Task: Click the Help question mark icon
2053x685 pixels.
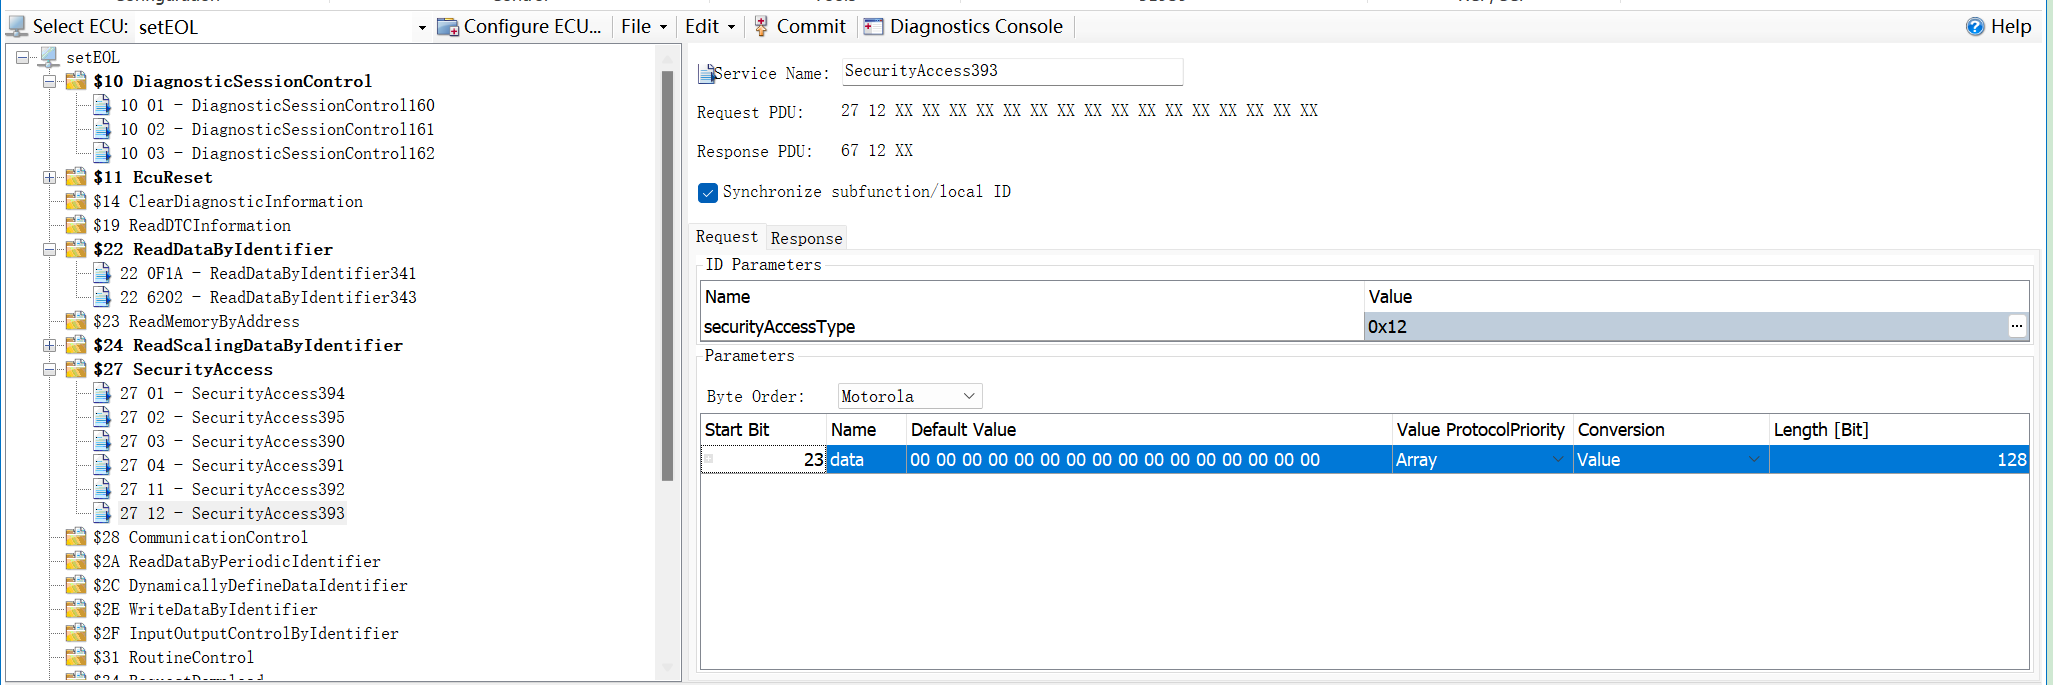Action: pyautogui.click(x=1975, y=27)
